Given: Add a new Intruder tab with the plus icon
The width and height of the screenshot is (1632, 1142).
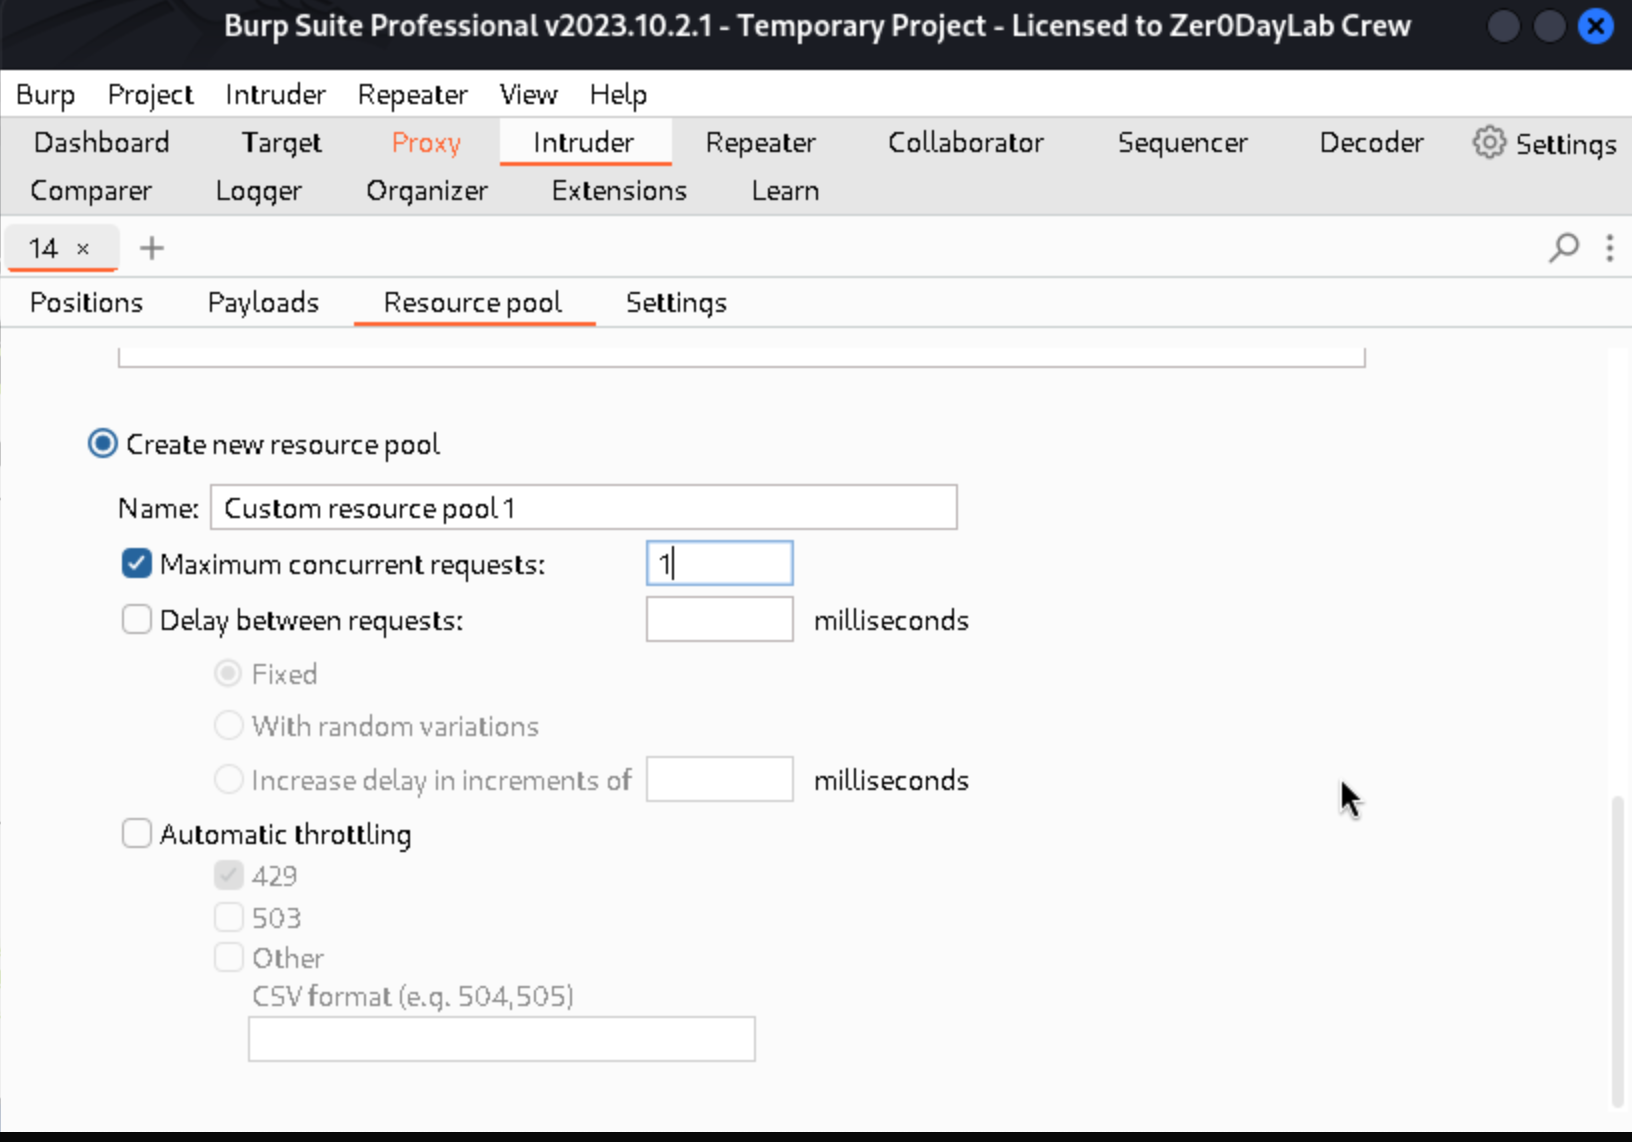Looking at the screenshot, I should [152, 248].
